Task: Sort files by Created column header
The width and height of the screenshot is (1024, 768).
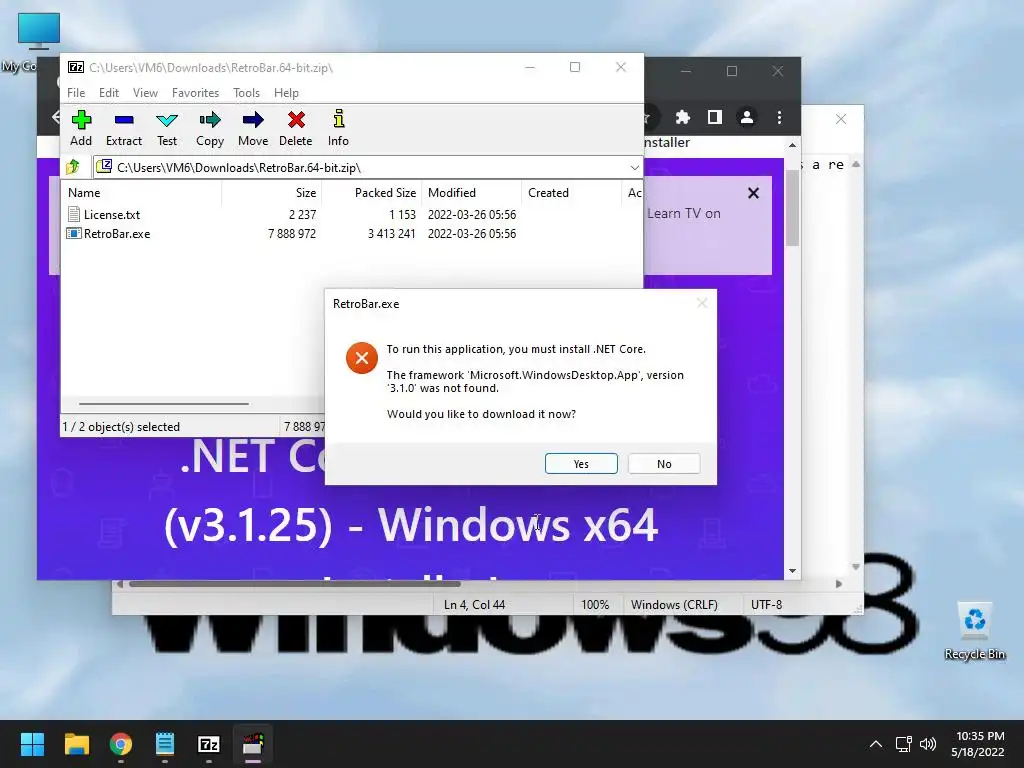Action: tap(571, 193)
